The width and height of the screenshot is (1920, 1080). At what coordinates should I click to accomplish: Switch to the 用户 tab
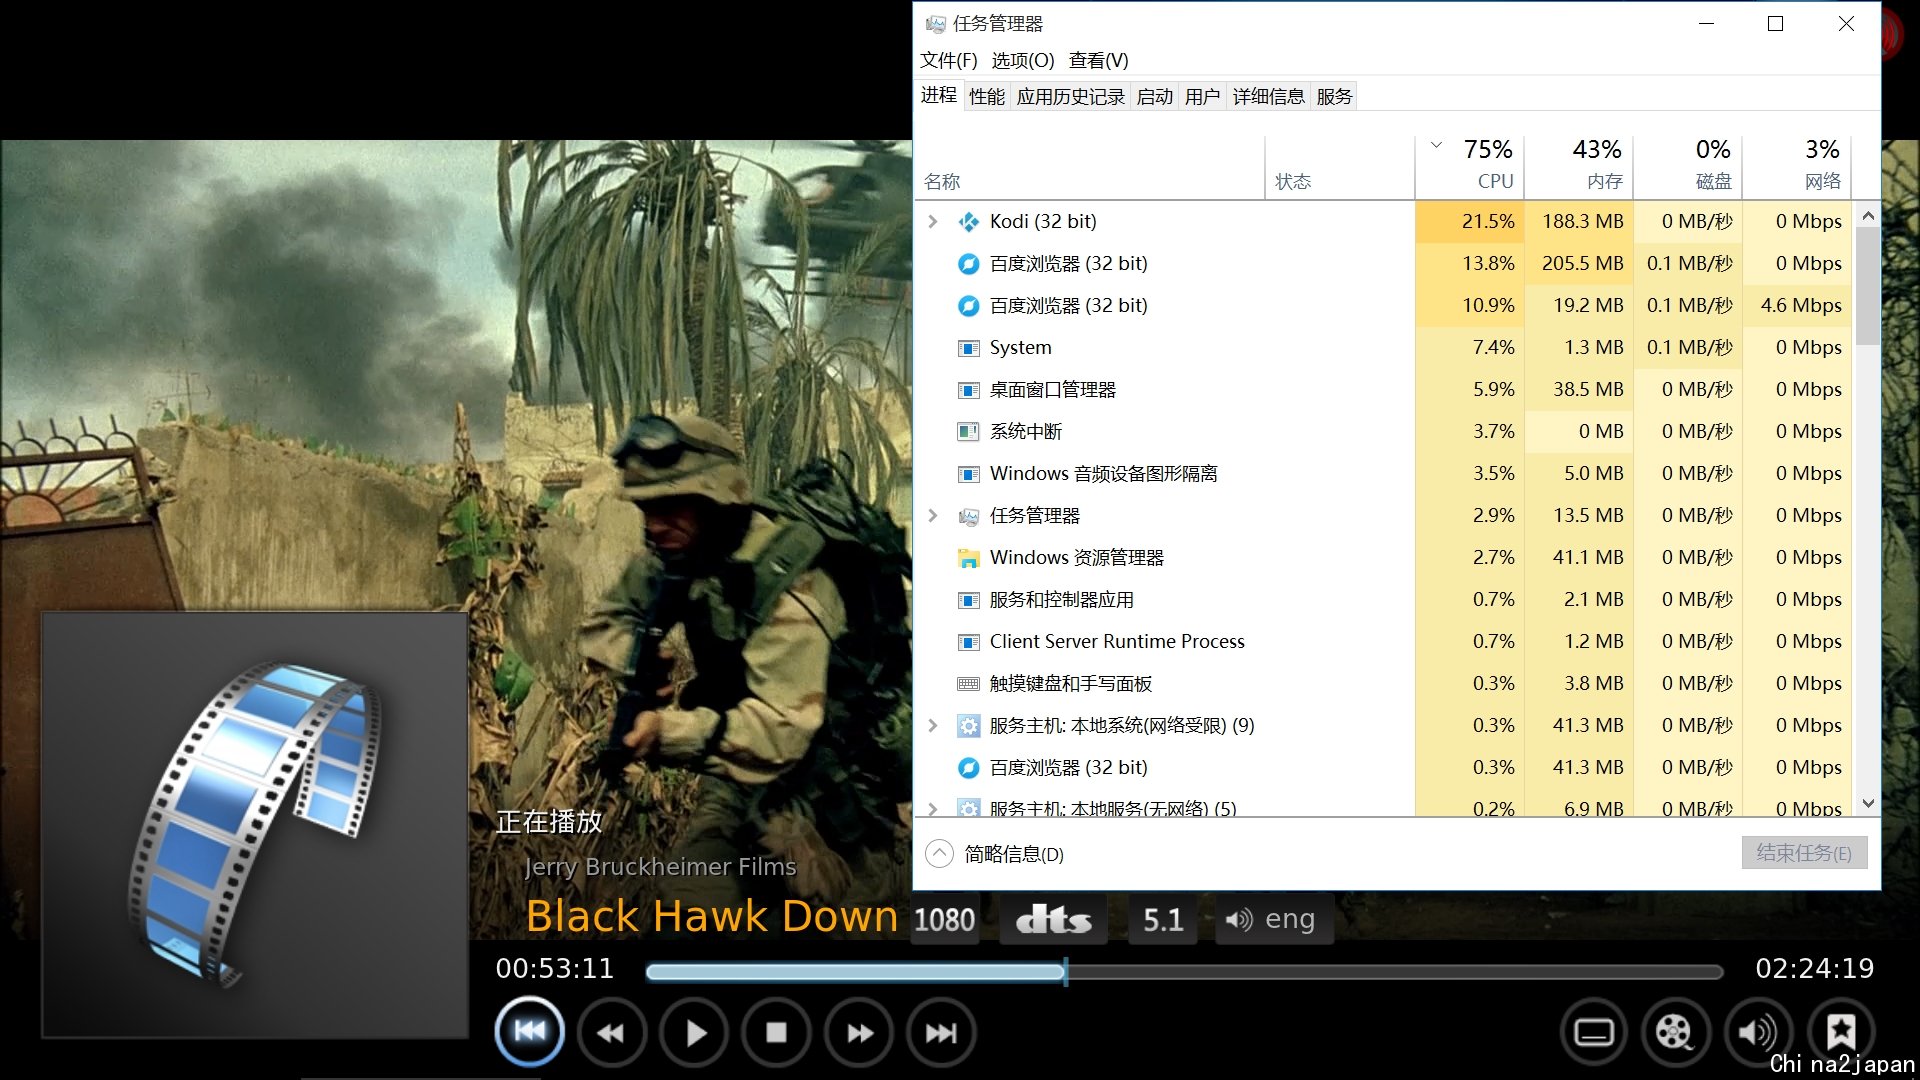coord(1202,96)
